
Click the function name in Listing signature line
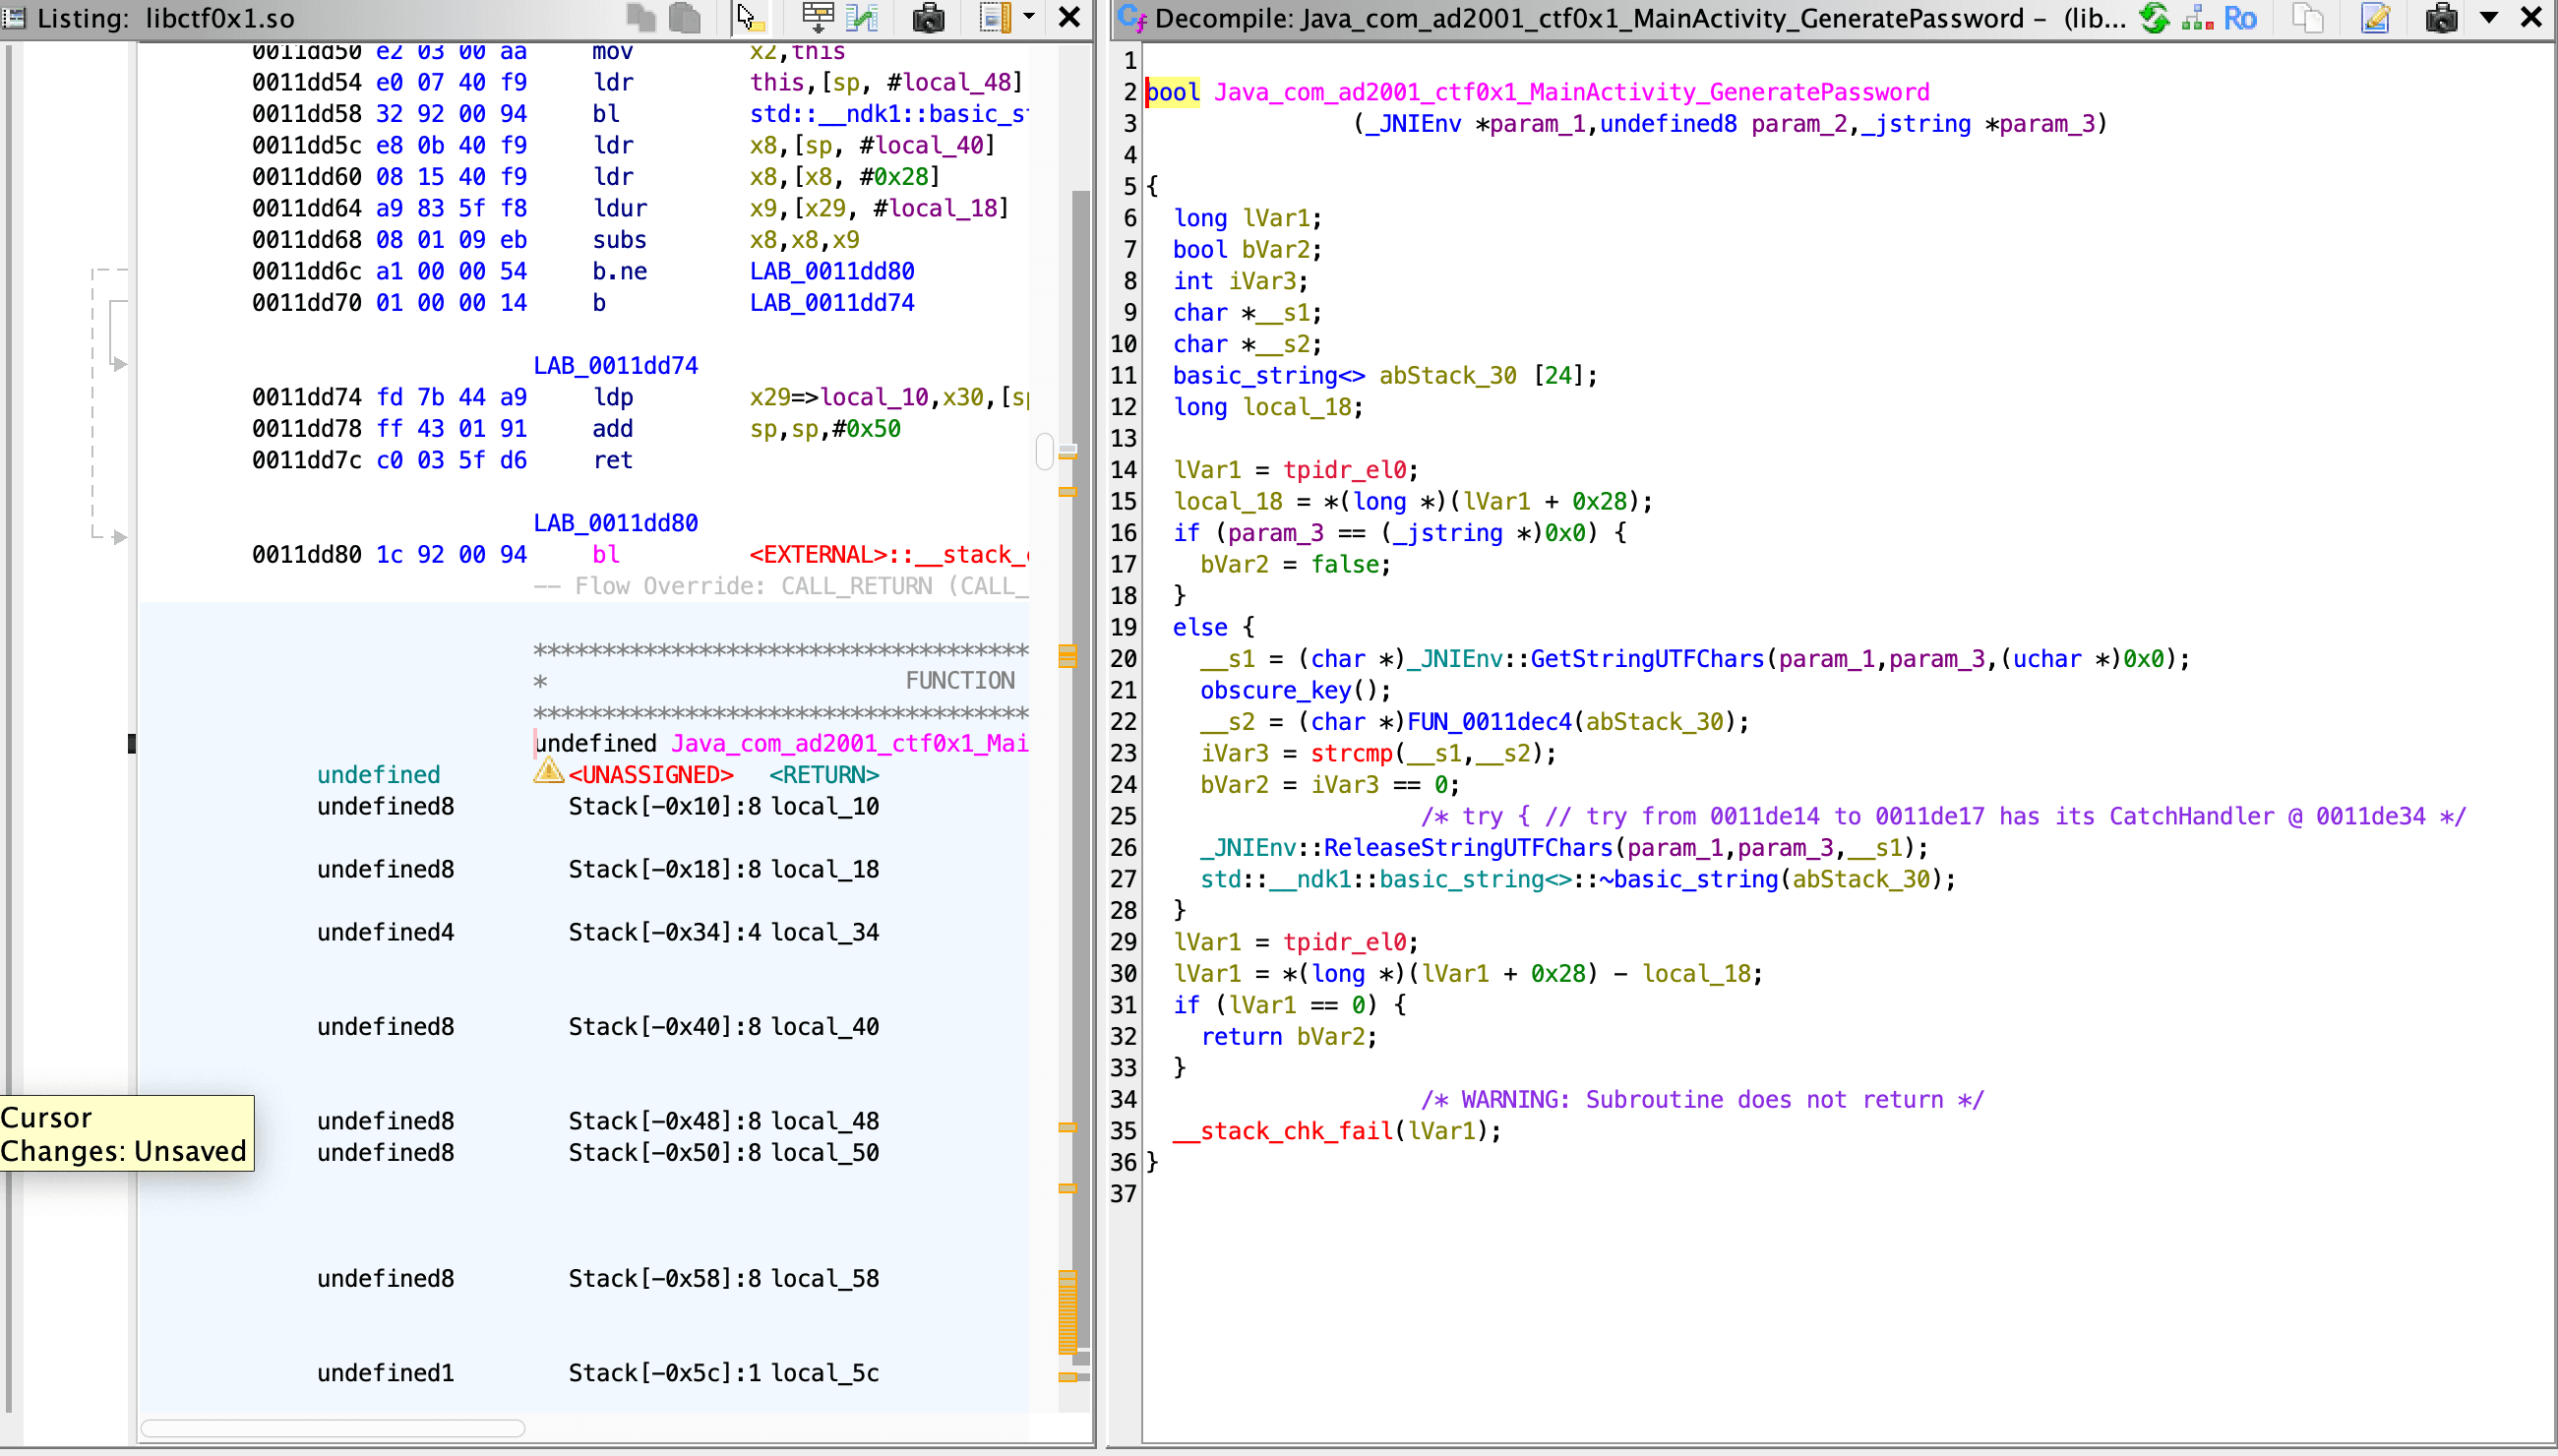849,744
